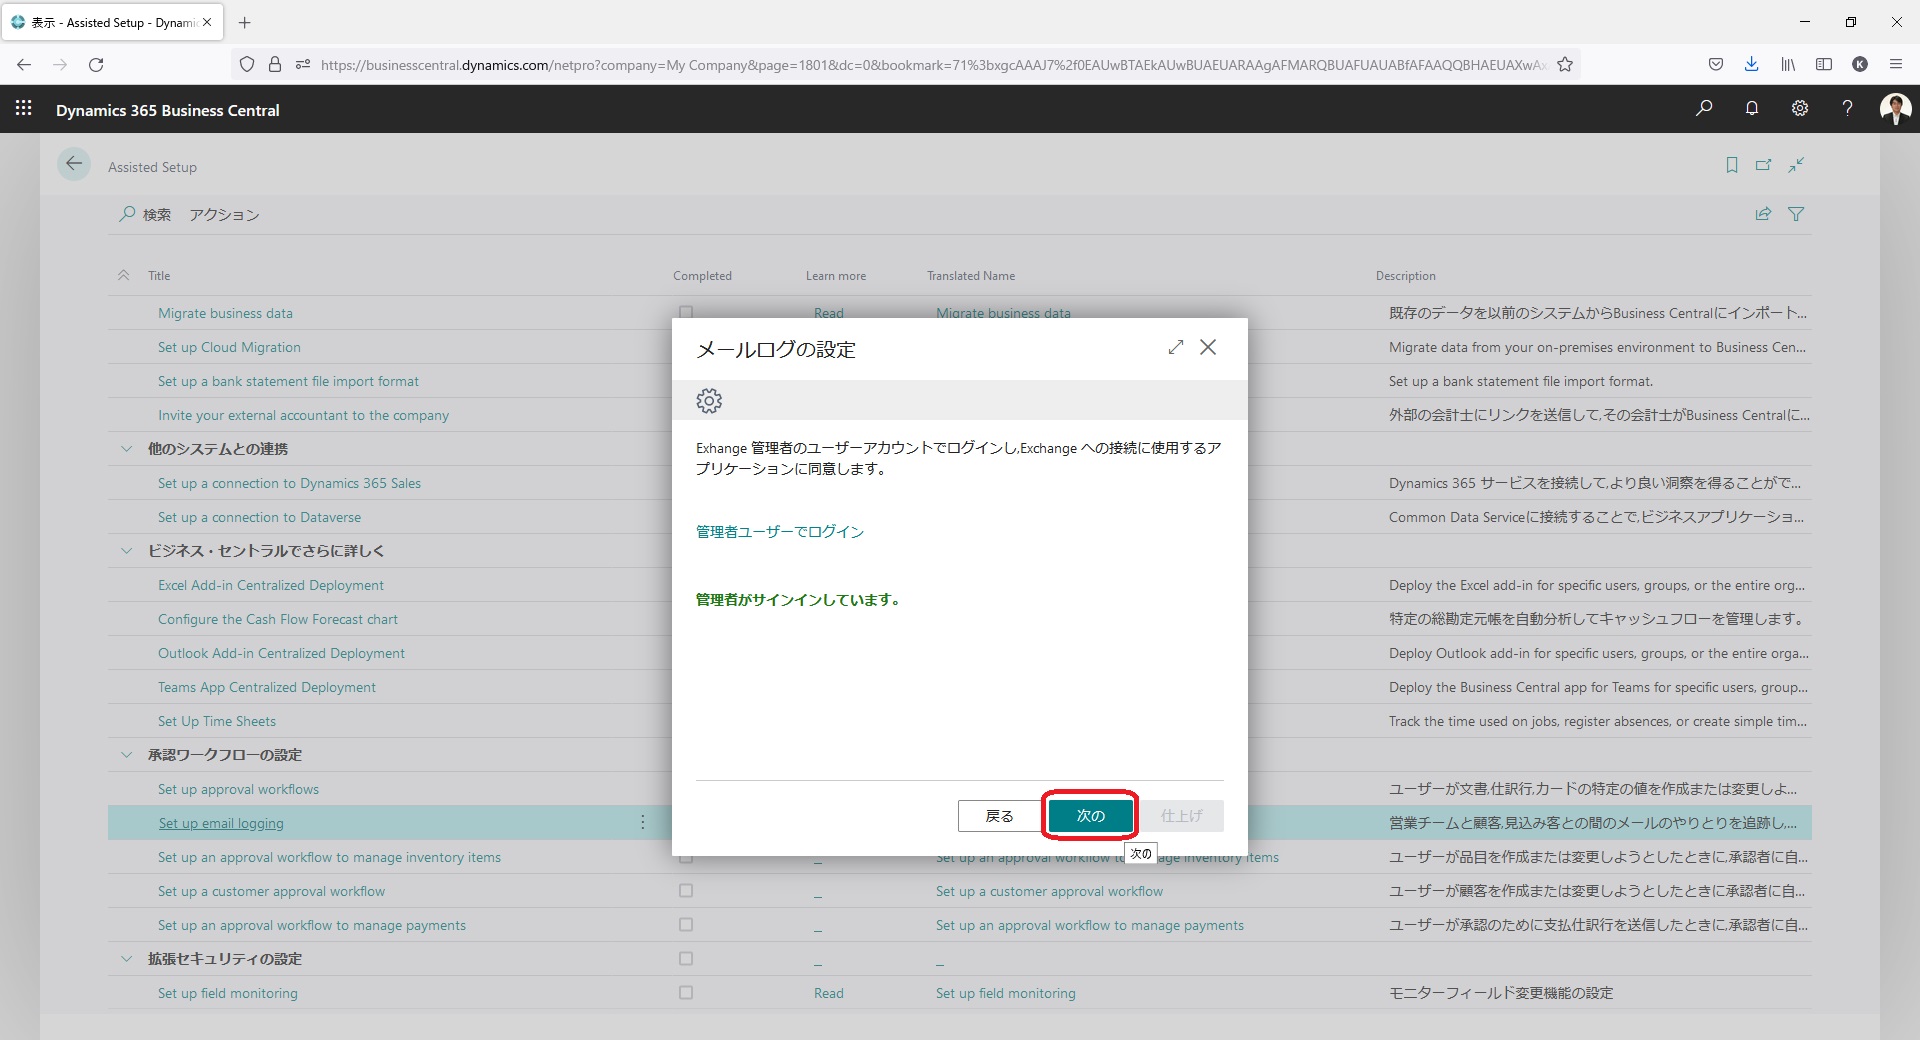Expand the mail log dialog to full screen
1920x1040 pixels.
1176,347
